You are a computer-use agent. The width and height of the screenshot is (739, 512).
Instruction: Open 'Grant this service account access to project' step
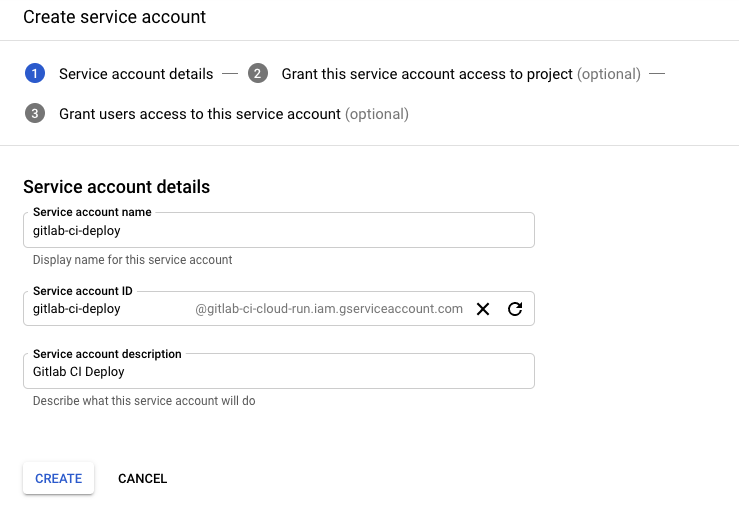[427, 74]
